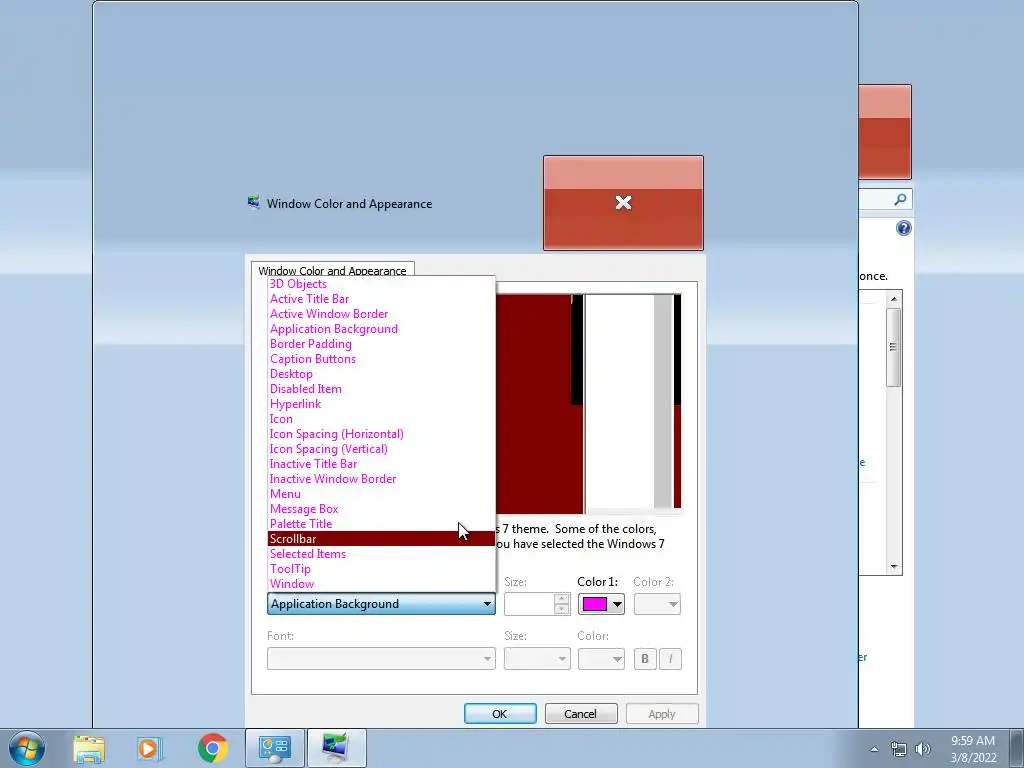Pick Desktop in the item list
This screenshot has height=768, width=1024.
[x=381, y=374]
